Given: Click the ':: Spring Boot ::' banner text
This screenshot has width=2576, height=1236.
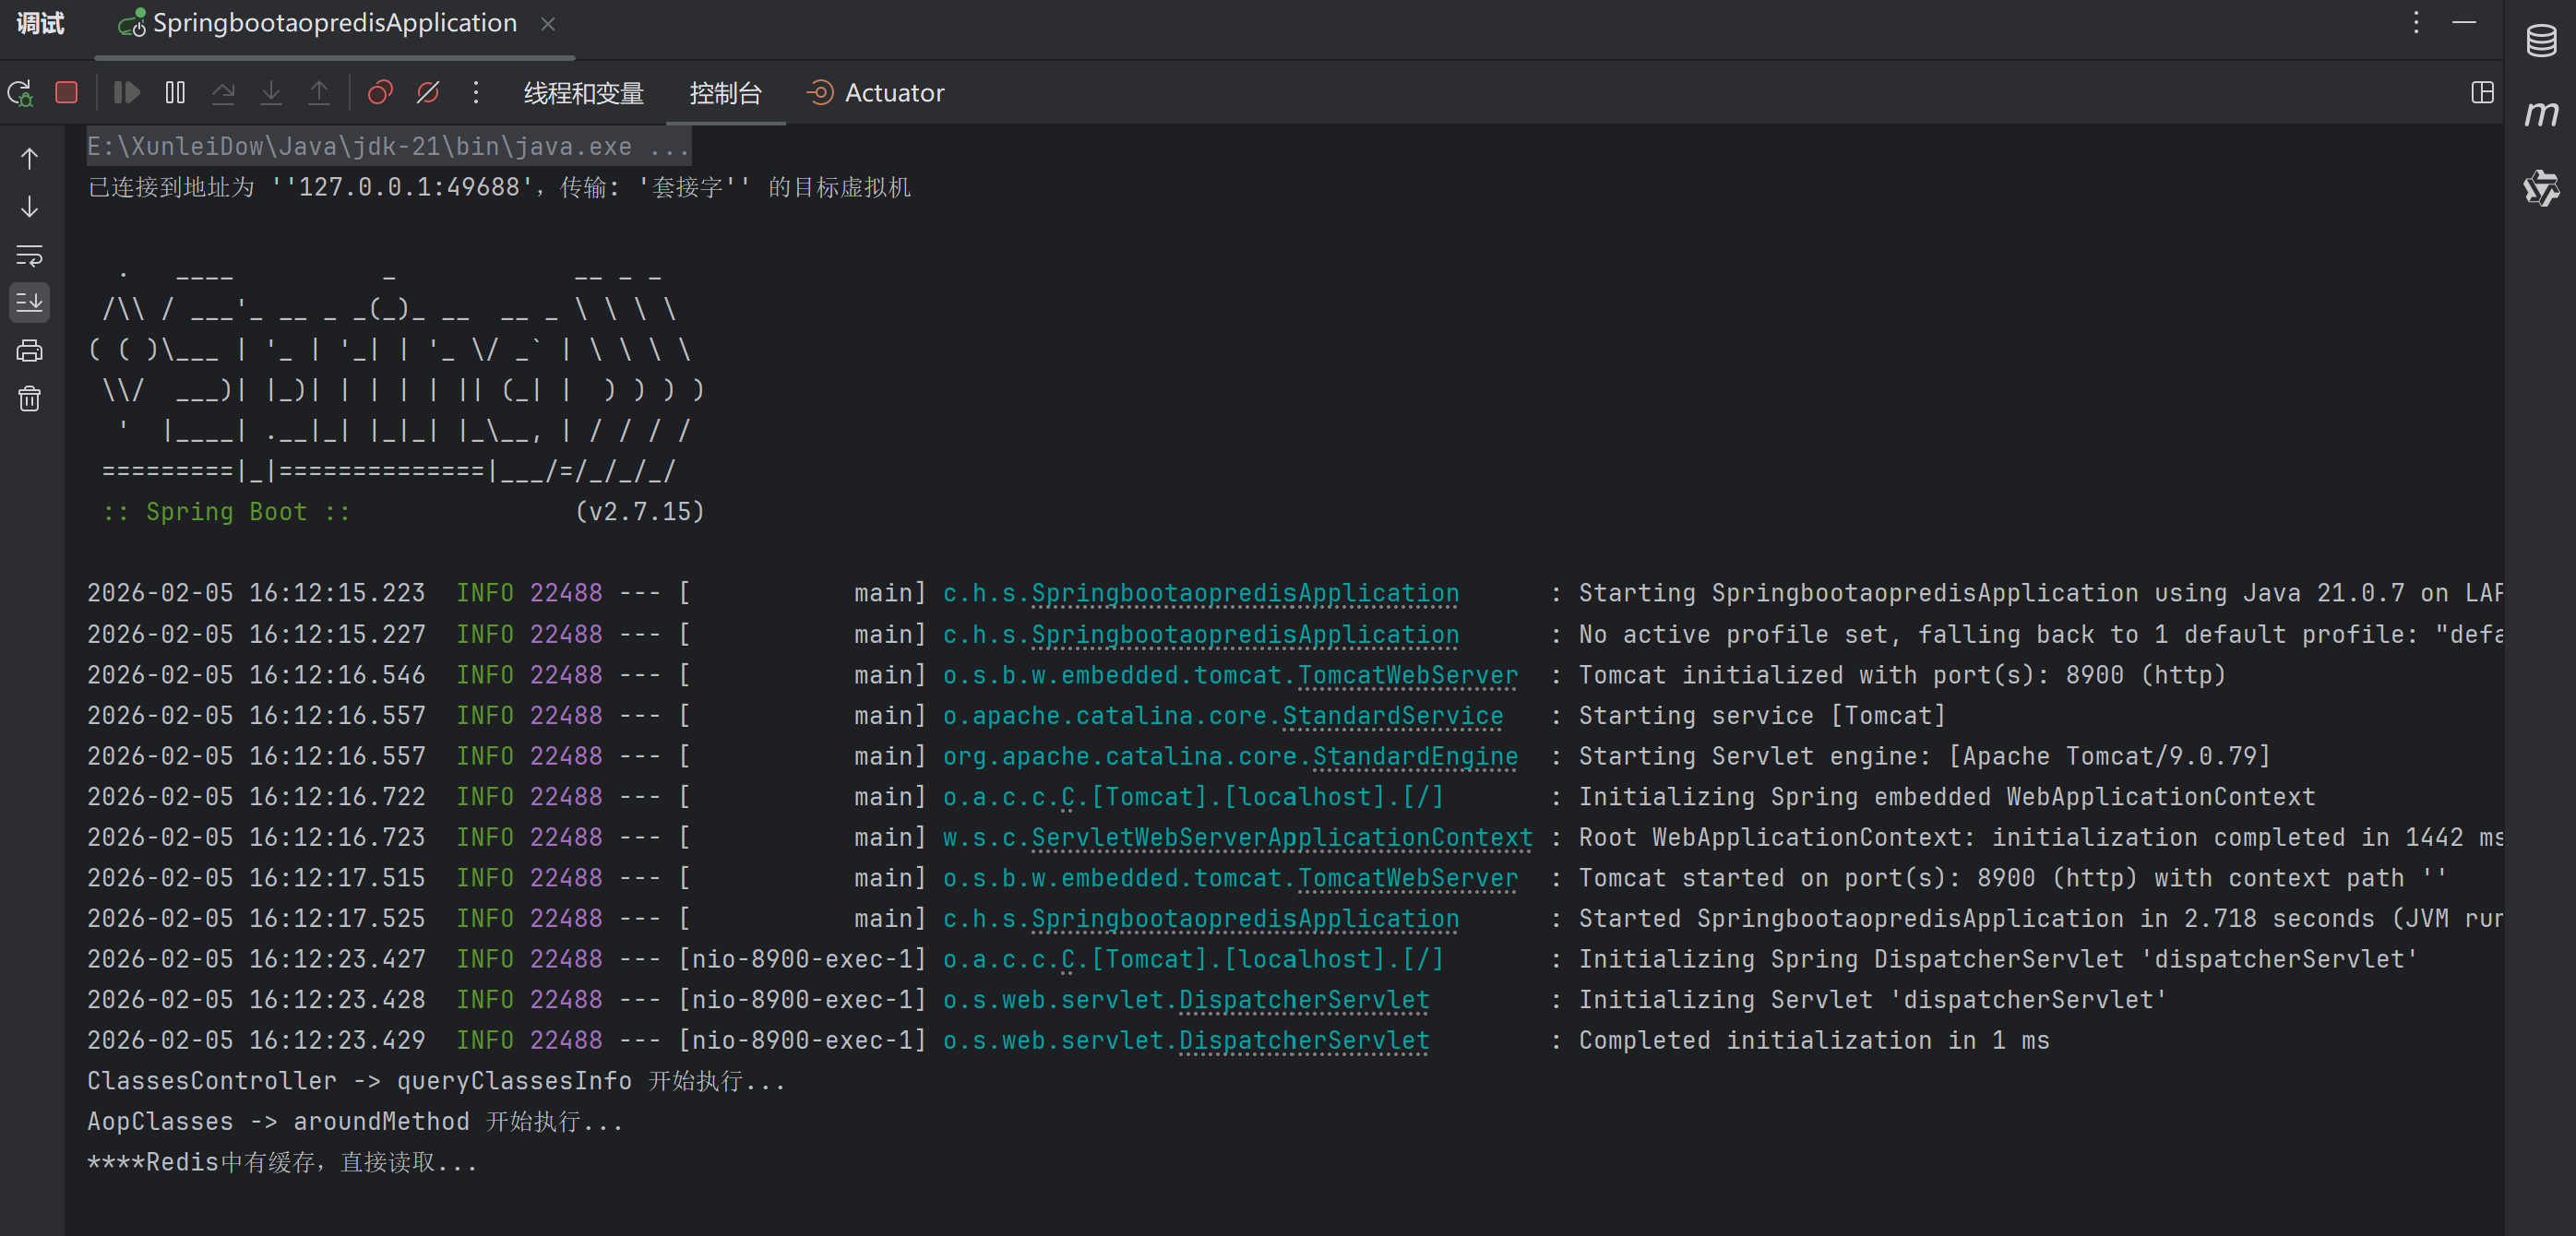Looking at the screenshot, I should click(x=227, y=512).
